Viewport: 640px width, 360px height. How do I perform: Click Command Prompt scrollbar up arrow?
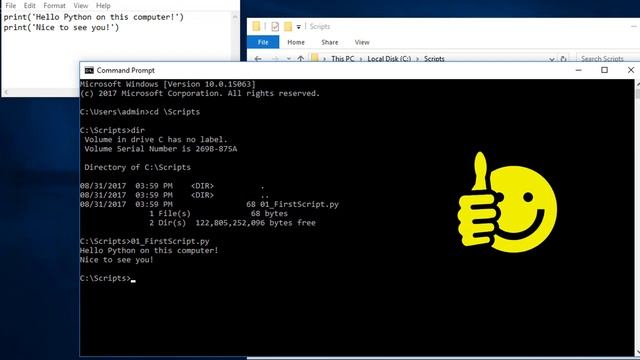pyautogui.click(x=638, y=84)
